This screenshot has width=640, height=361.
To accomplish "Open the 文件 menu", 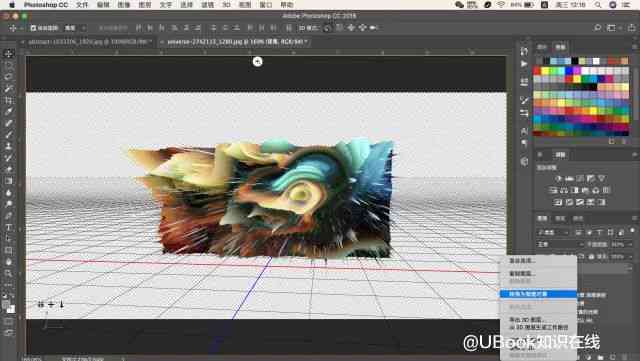I will tap(82, 5).
